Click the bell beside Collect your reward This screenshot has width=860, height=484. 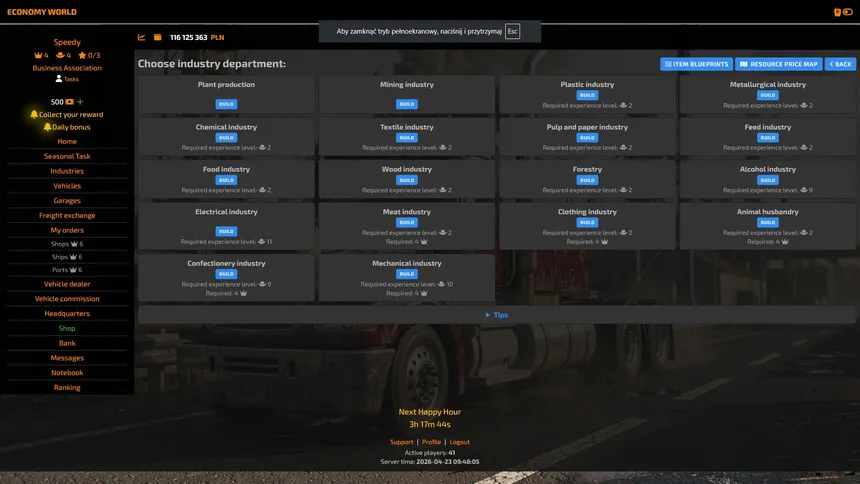34,115
